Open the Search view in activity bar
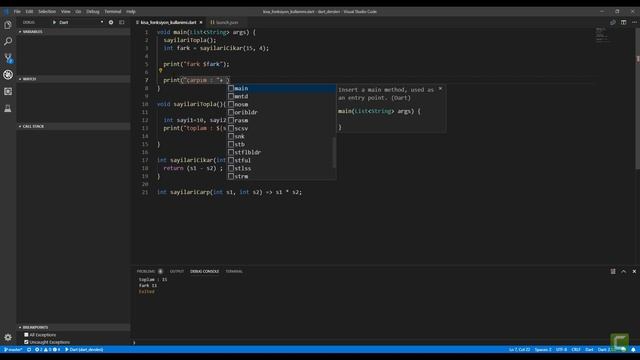This screenshot has height=360, width=640. [x=8, y=41]
